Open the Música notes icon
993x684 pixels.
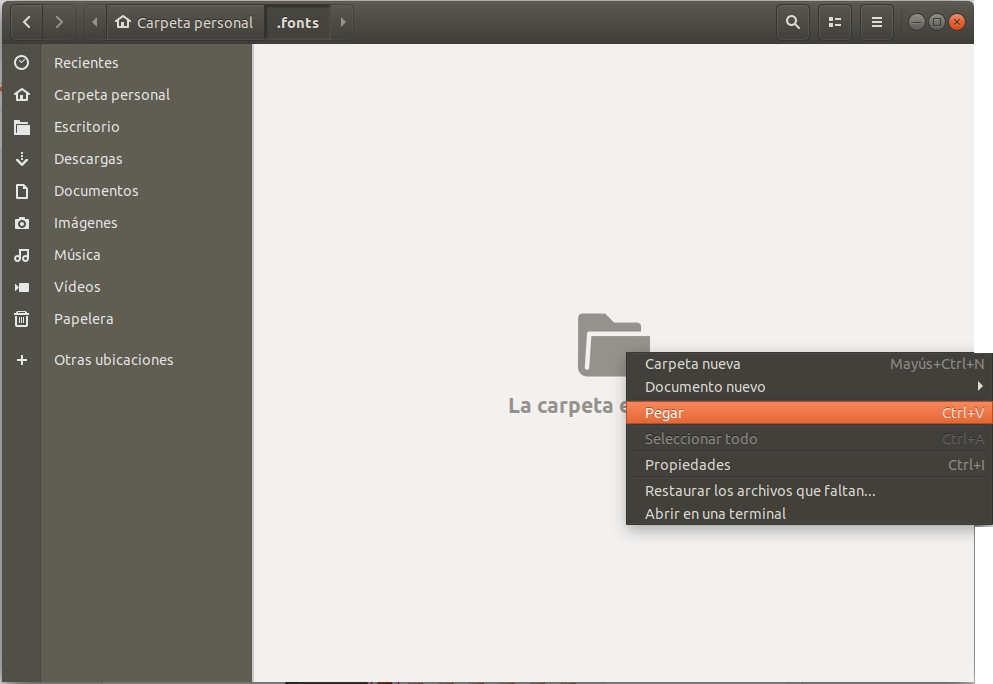coord(21,254)
